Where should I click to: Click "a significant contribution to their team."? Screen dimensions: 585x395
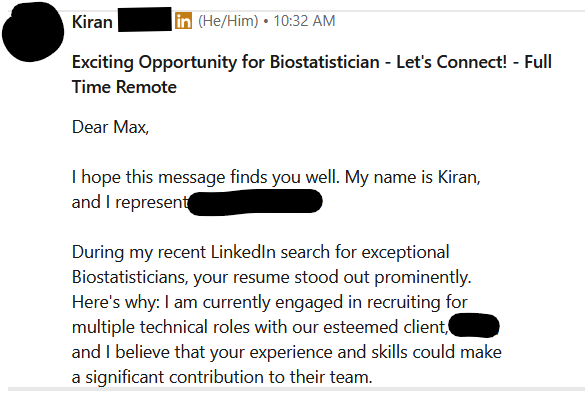click(222, 377)
